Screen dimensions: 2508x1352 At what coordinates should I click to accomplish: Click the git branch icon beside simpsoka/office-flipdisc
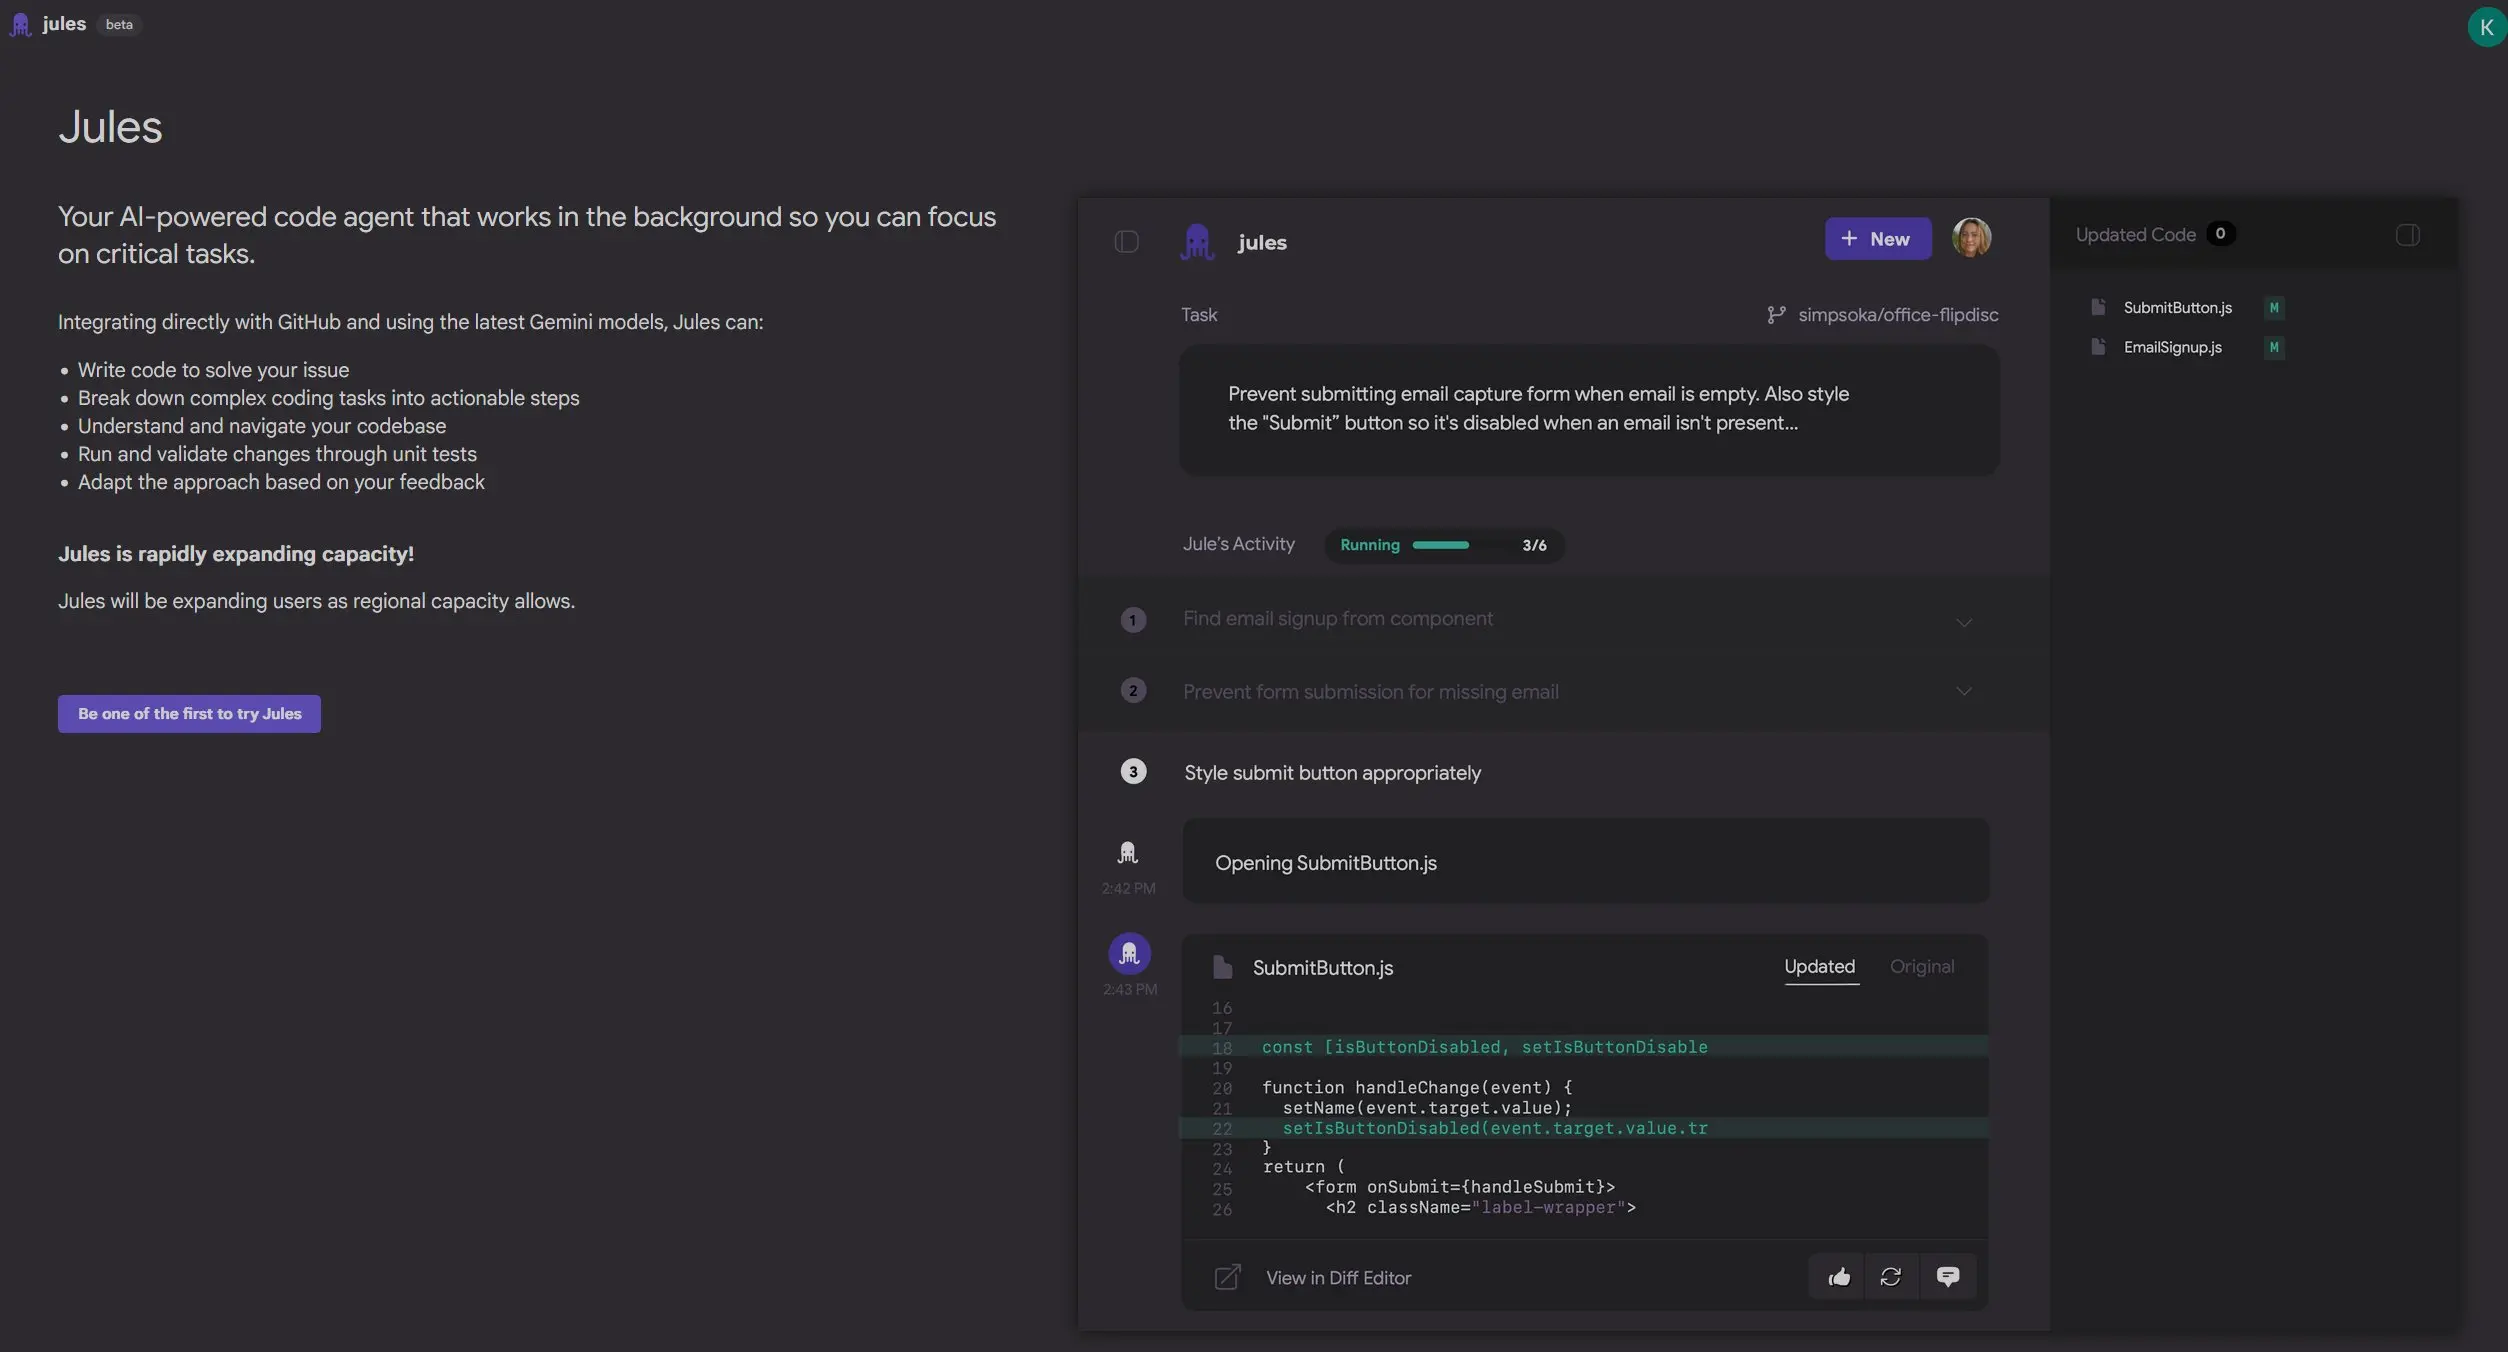coord(1775,315)
